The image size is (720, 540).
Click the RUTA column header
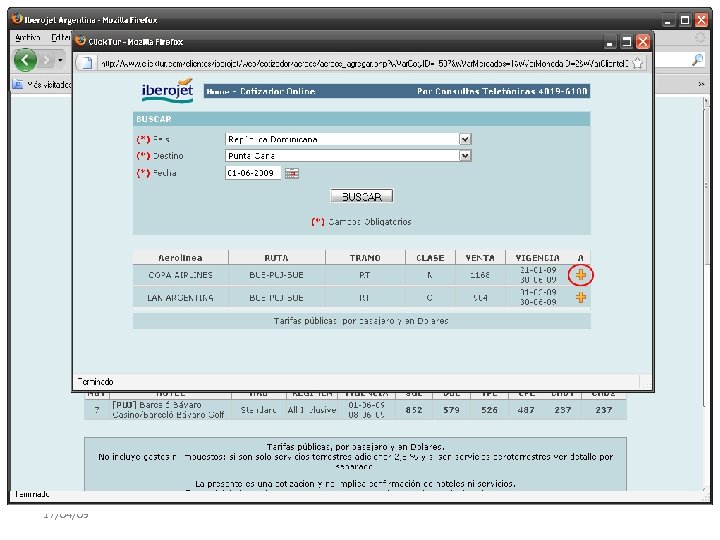(x=276, y=258)
